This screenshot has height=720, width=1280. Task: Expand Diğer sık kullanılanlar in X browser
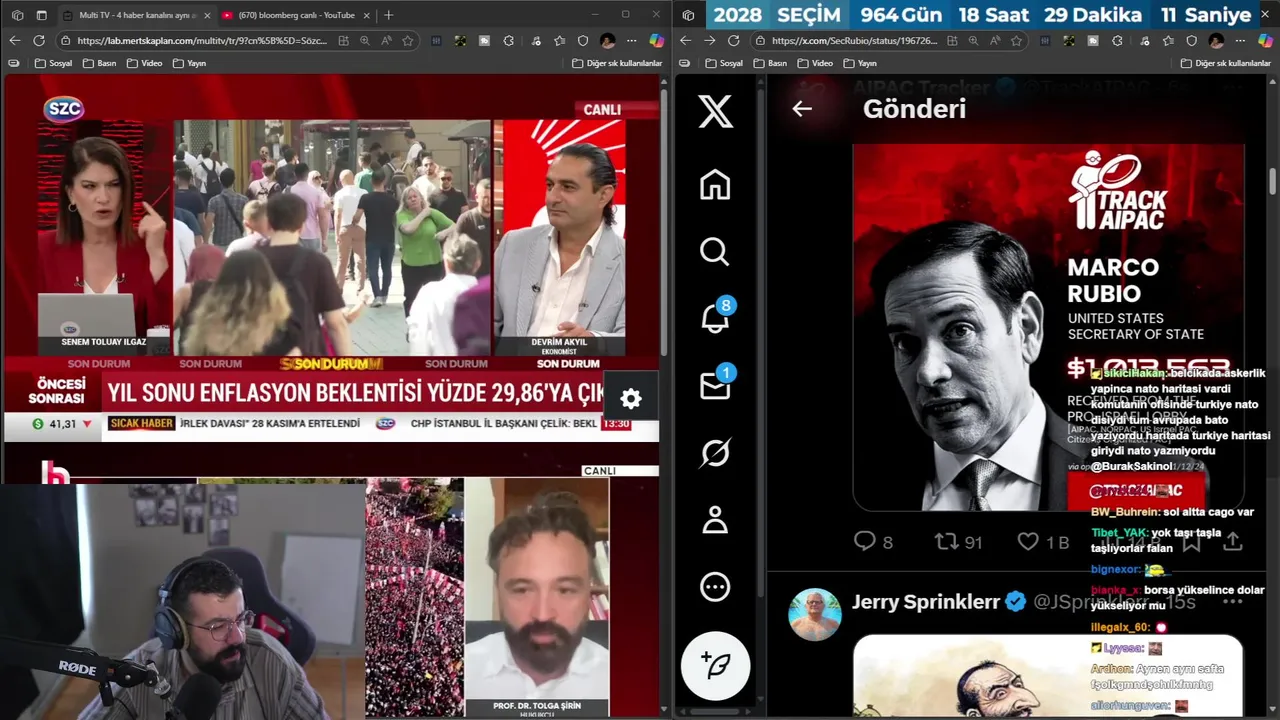click(x=1225, y=63)
